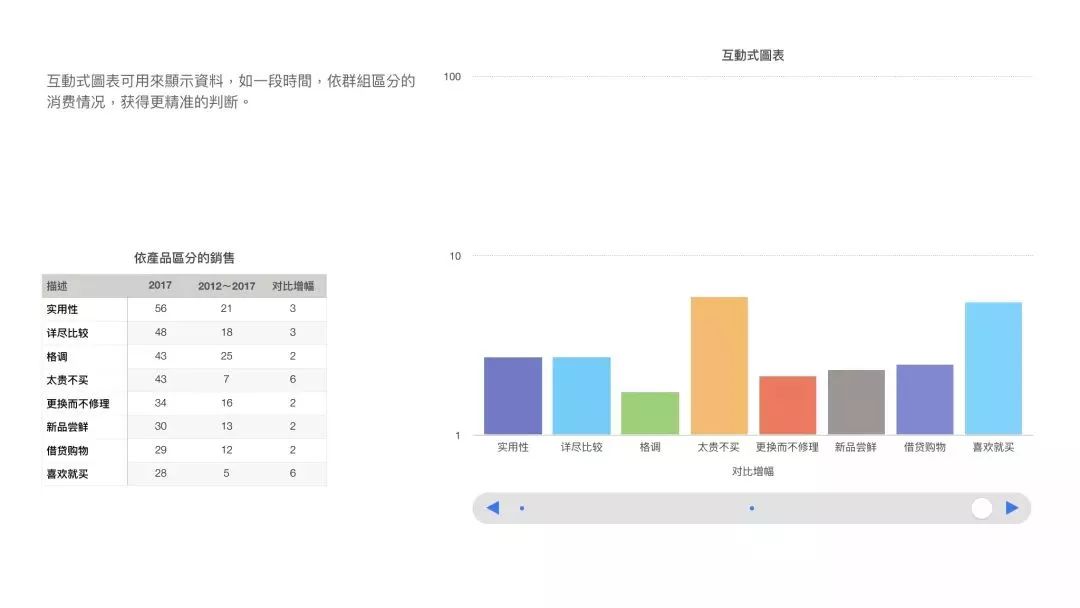The width and height of the screenshot is (1080, 608).
Task: Click the right navigation arrow below the chart
Action: [x=1011, y=508]
